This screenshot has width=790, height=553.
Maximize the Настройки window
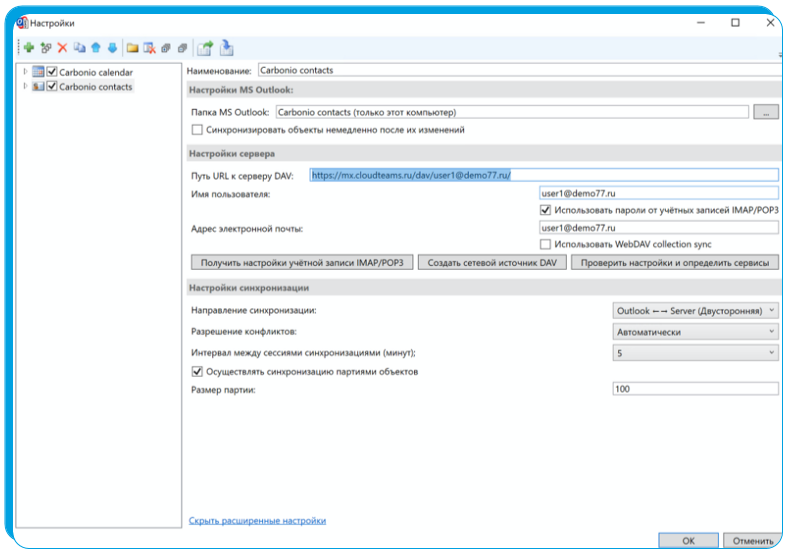(x=735, y=23)
